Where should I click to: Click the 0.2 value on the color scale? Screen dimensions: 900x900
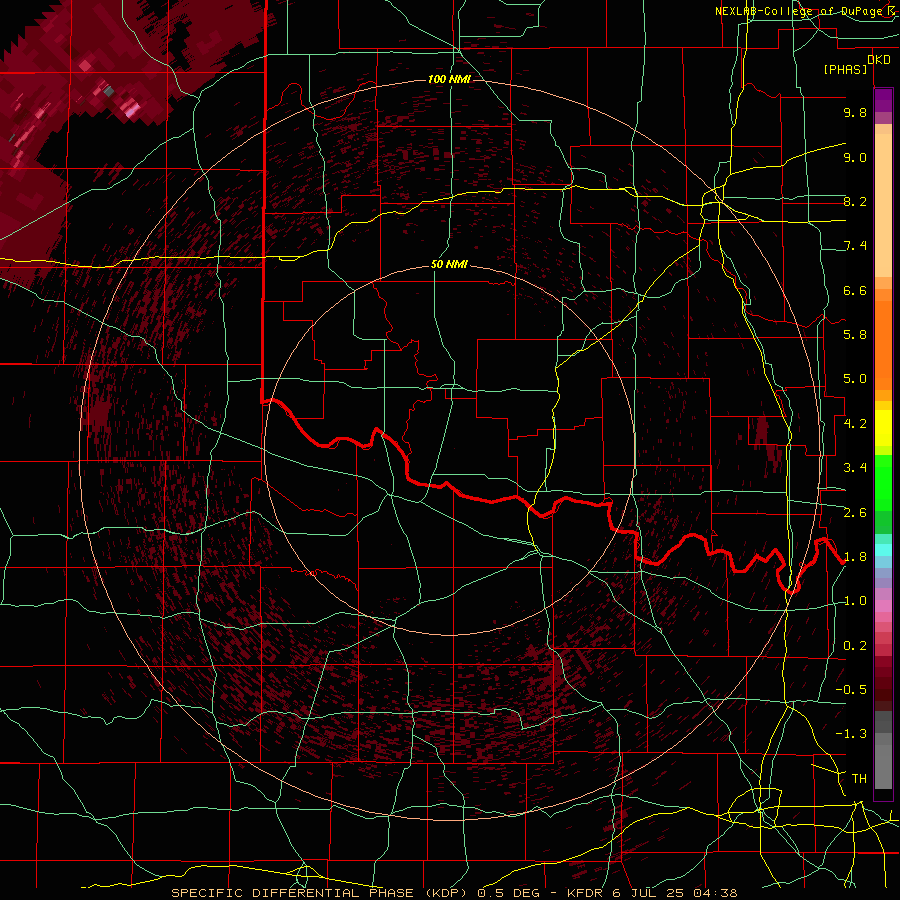click(855, 646)
